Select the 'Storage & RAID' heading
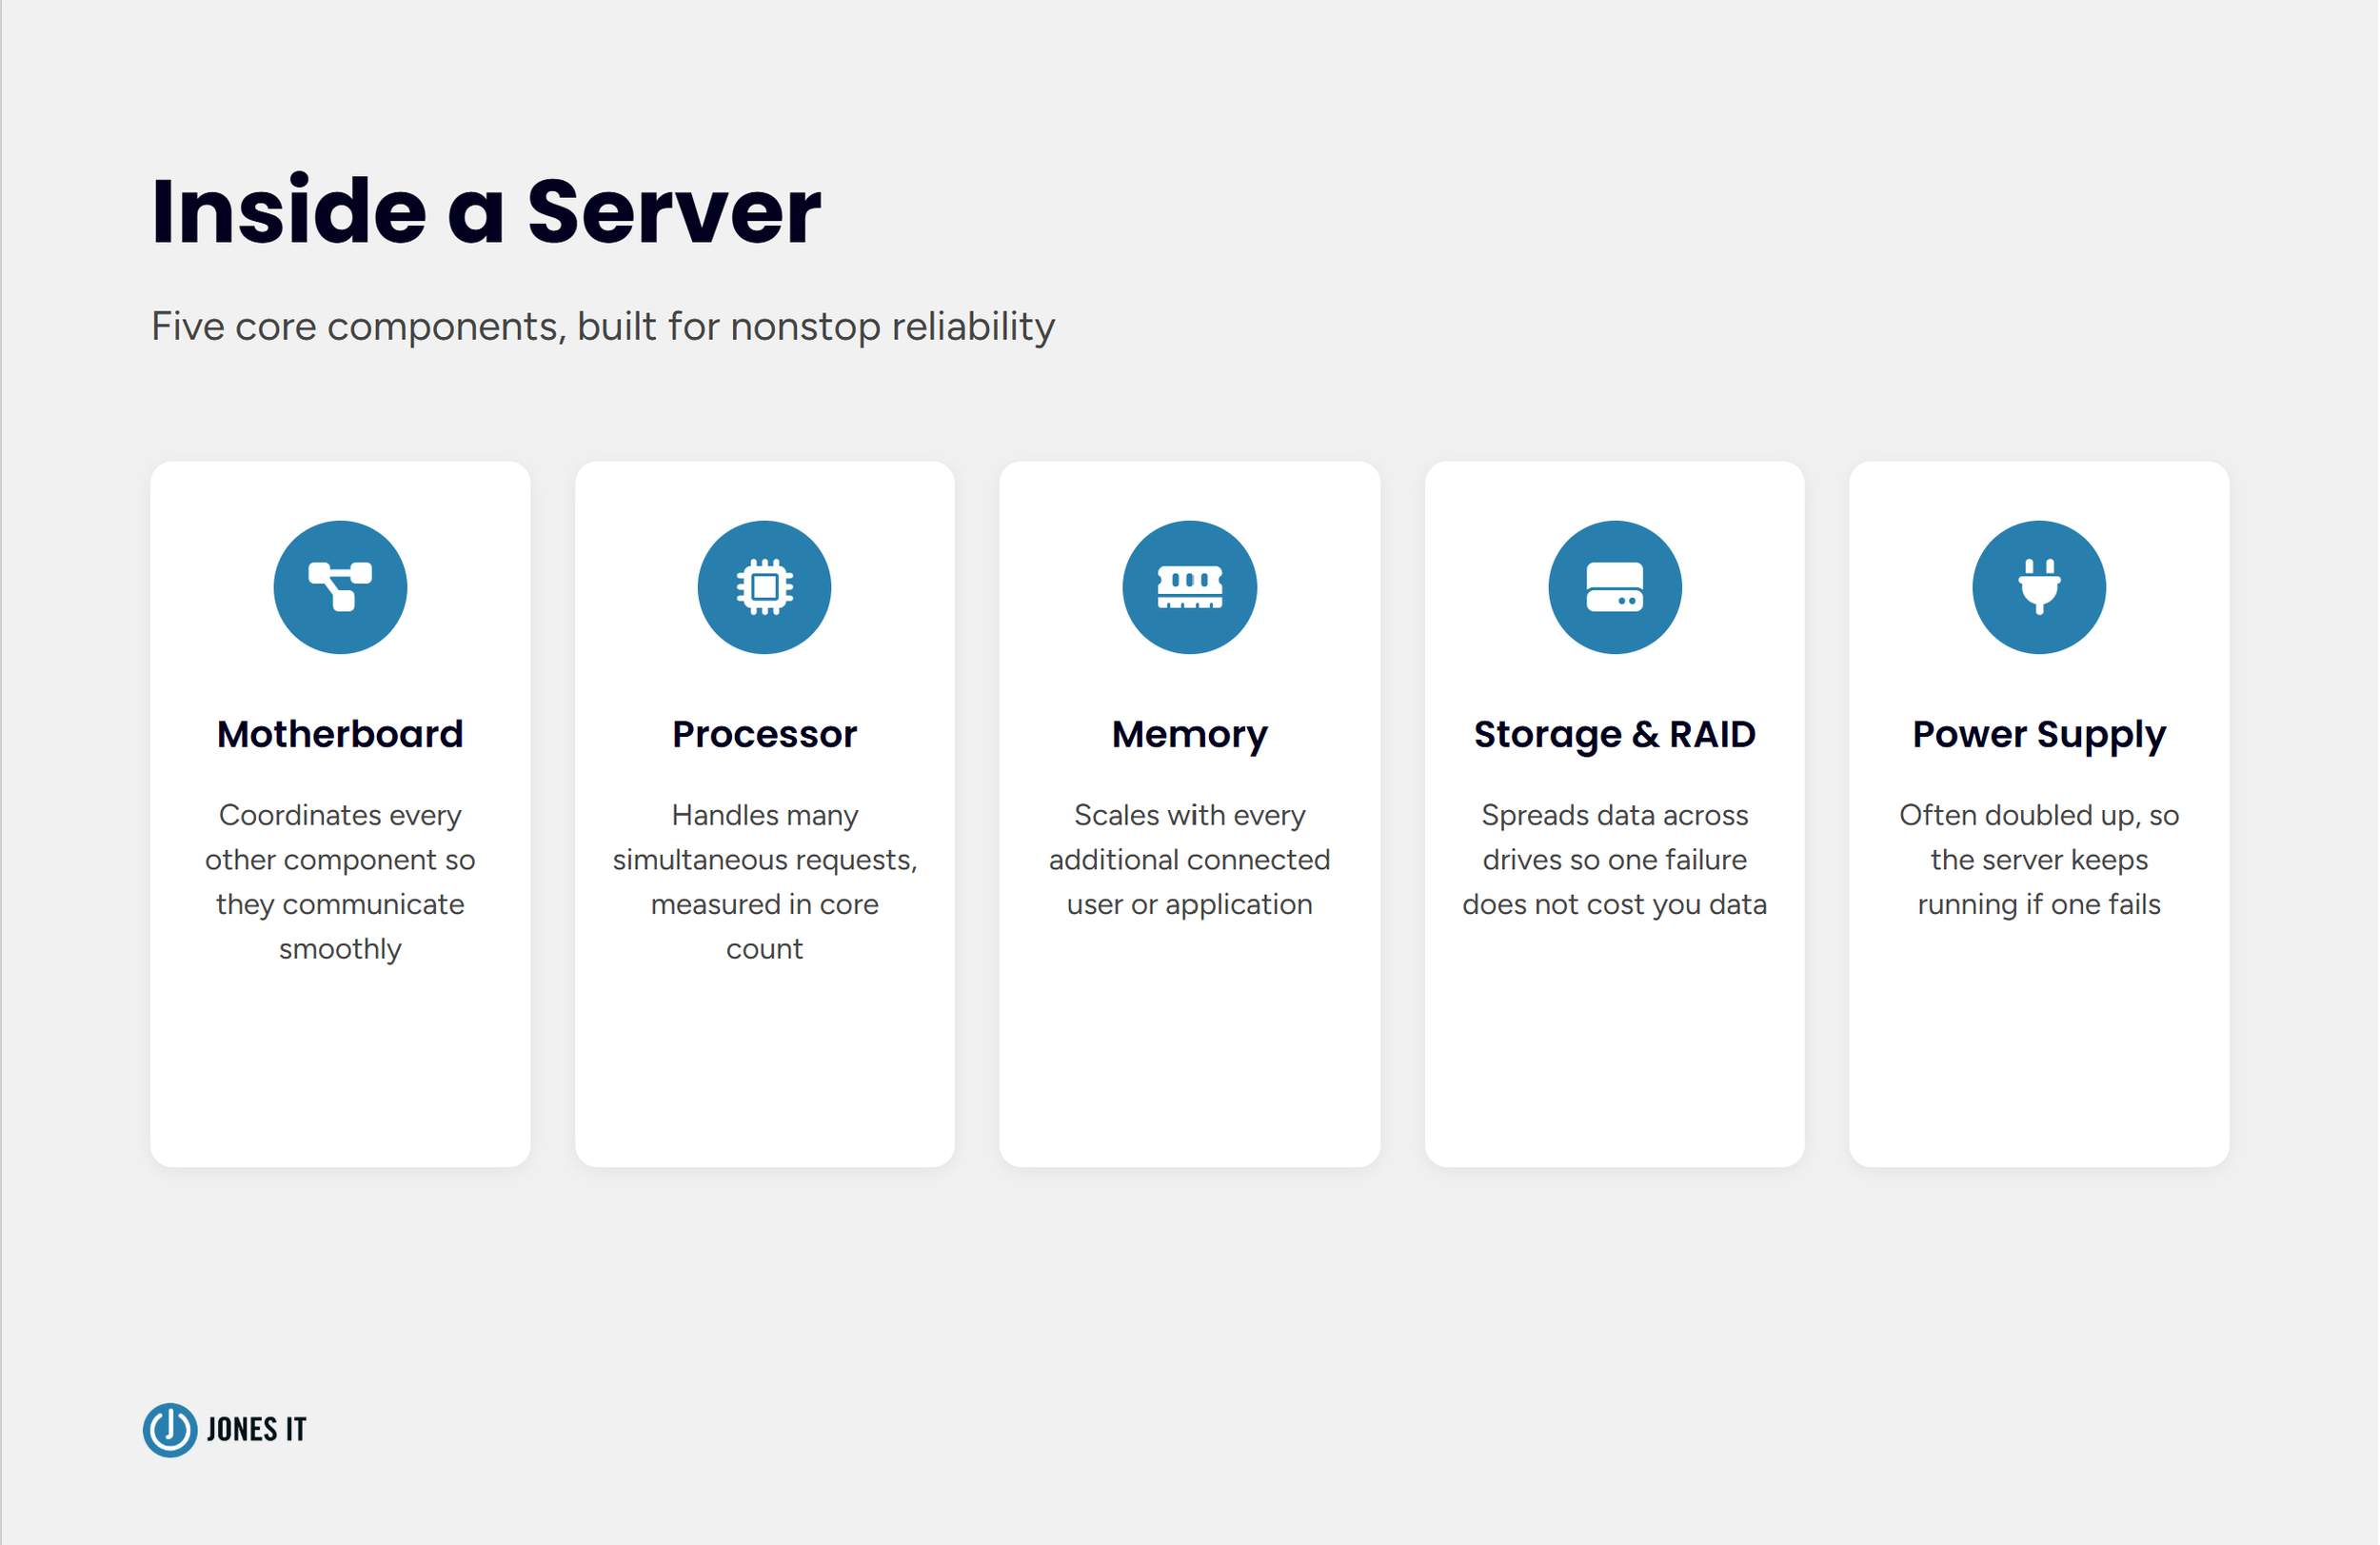Viewport: 2380px width, 1545px height. 1614,735
